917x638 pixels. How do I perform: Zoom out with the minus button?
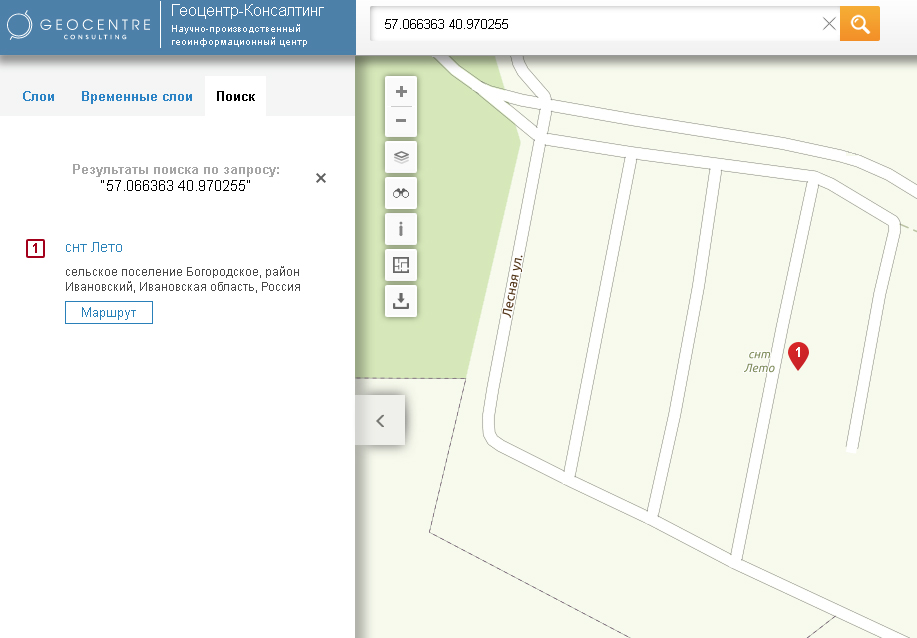401,121
